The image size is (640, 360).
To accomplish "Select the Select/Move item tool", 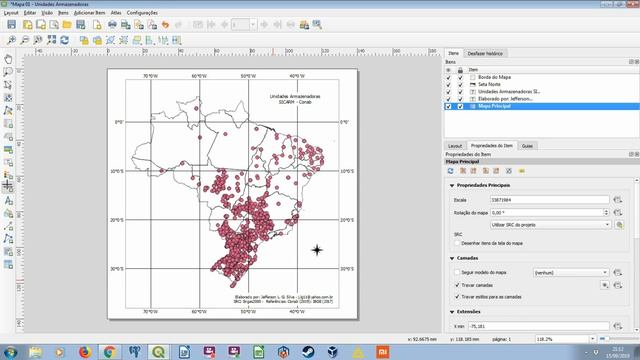I will coord(8,85).
